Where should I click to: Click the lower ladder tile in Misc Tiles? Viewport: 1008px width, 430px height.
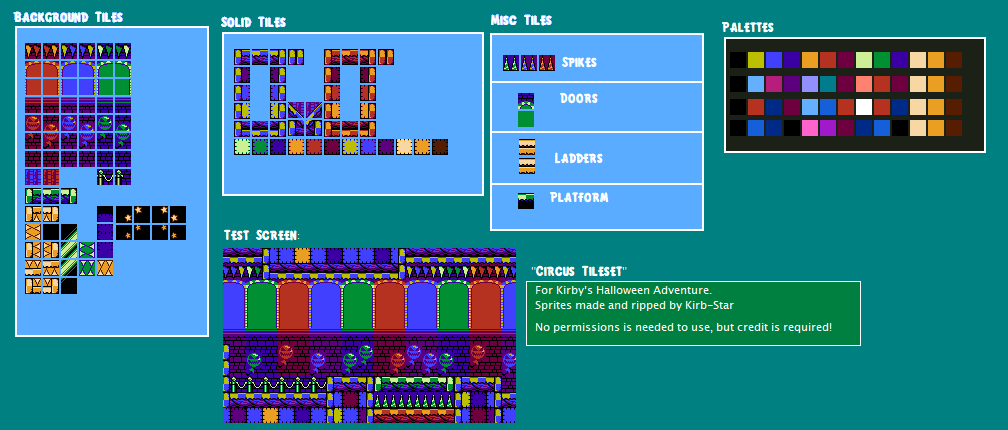[x=526, y=166]
